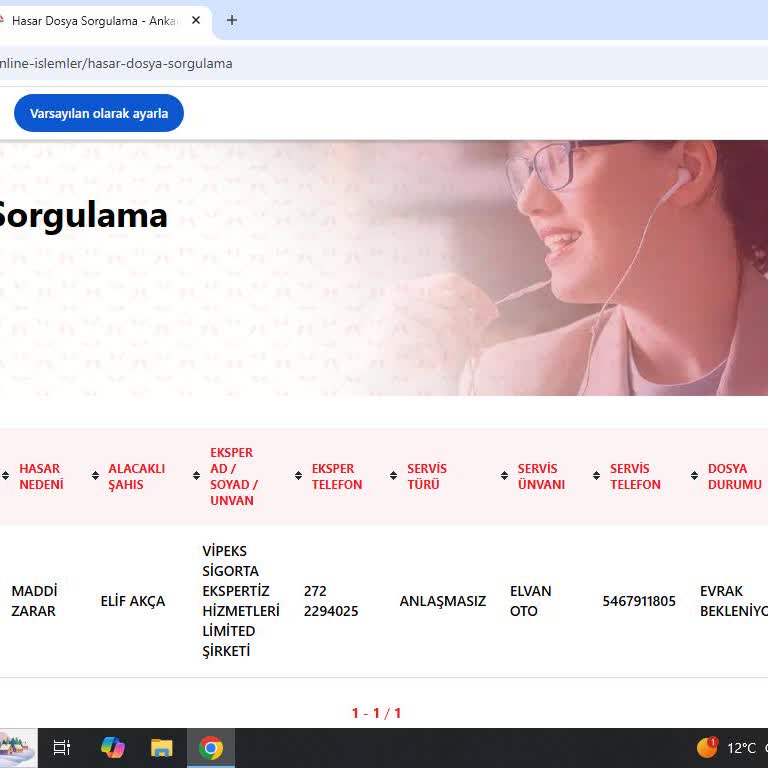Select the EVRAK BEKLENİYOR status cell
Screen dimensions: 768x768
pyautogui.click(x=734, y=601)
